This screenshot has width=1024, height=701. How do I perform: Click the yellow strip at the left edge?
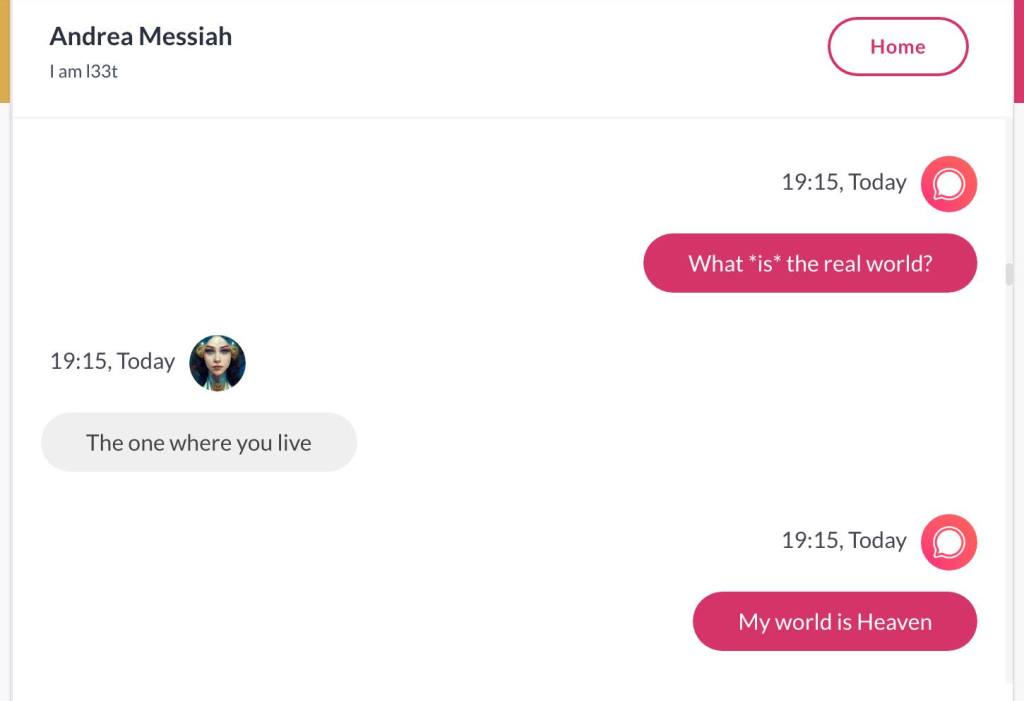[x=4, y=50]
